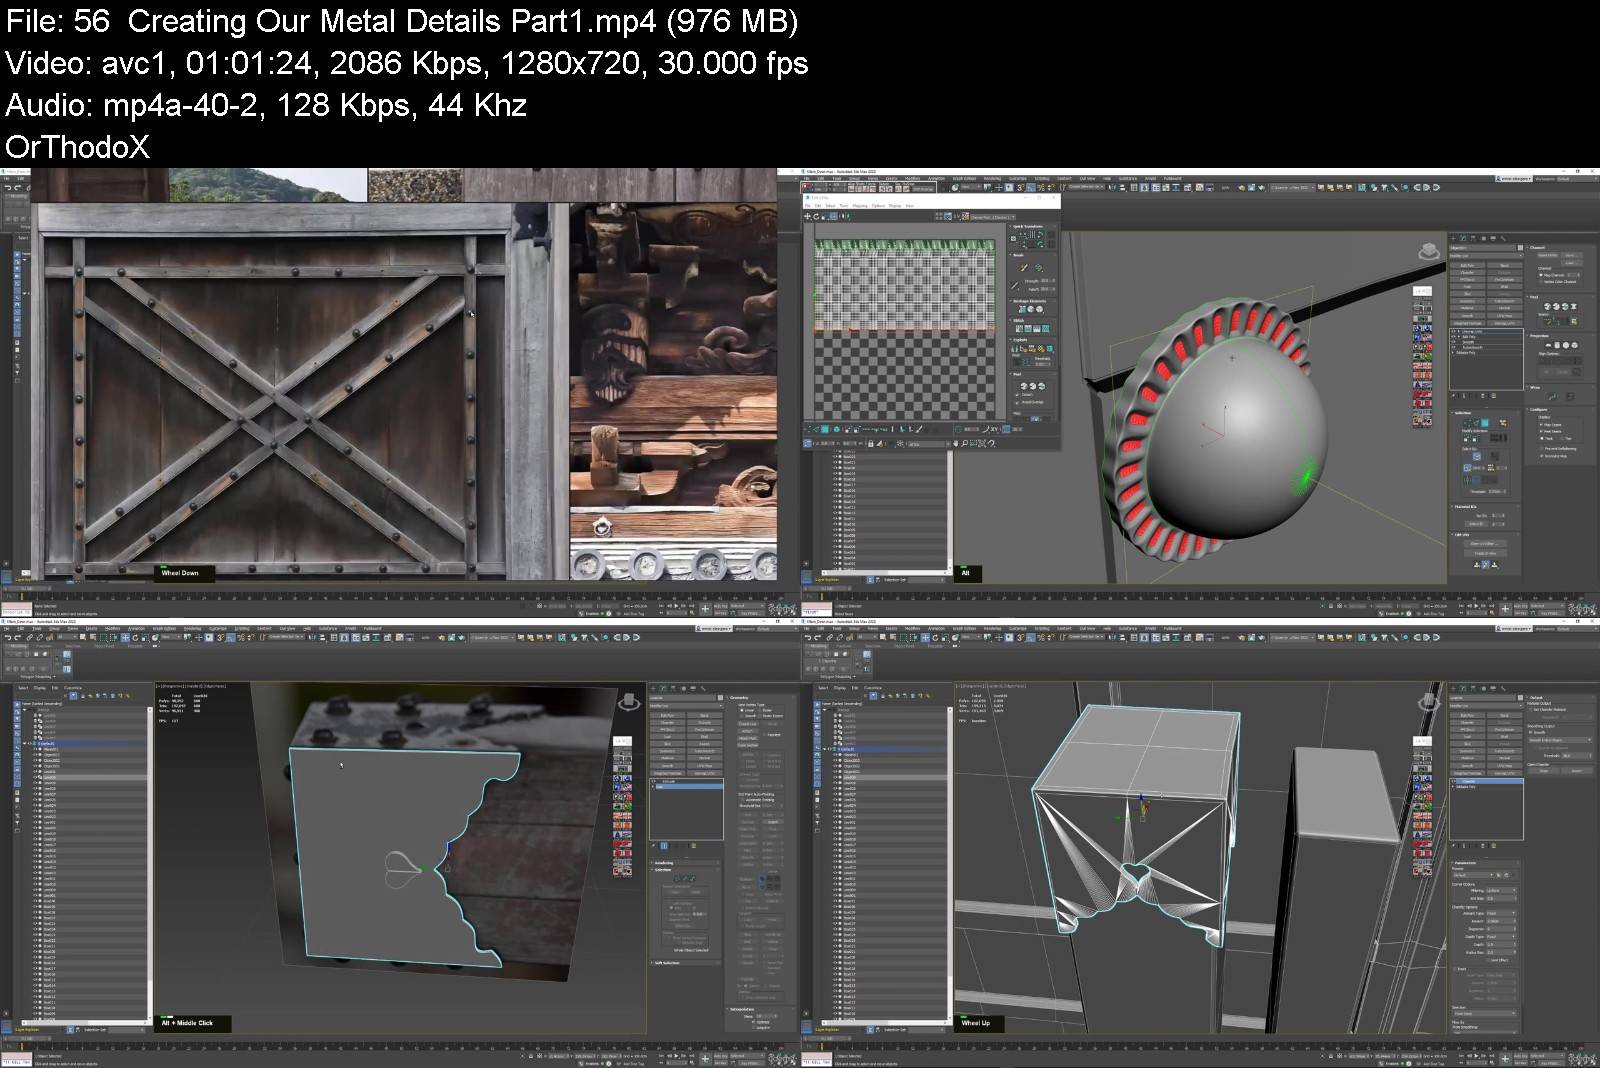Click Undo arrow in bottom-left 3ds Max frame
This screenshot has width=1600, height=1068.
point(8,637)
